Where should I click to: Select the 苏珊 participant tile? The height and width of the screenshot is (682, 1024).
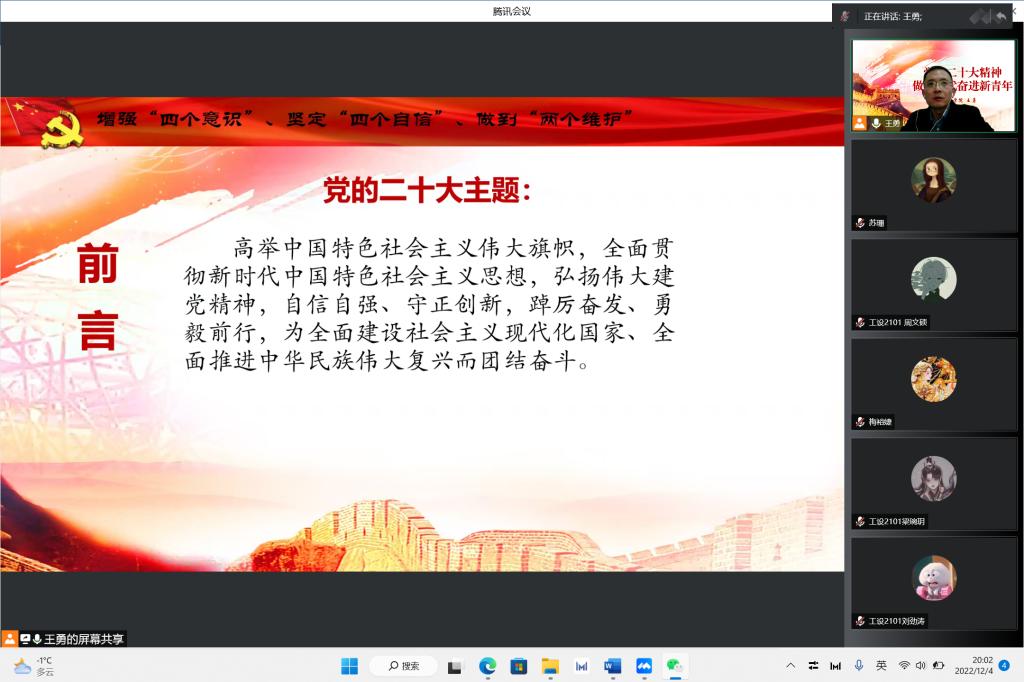(x=934, y=185)
